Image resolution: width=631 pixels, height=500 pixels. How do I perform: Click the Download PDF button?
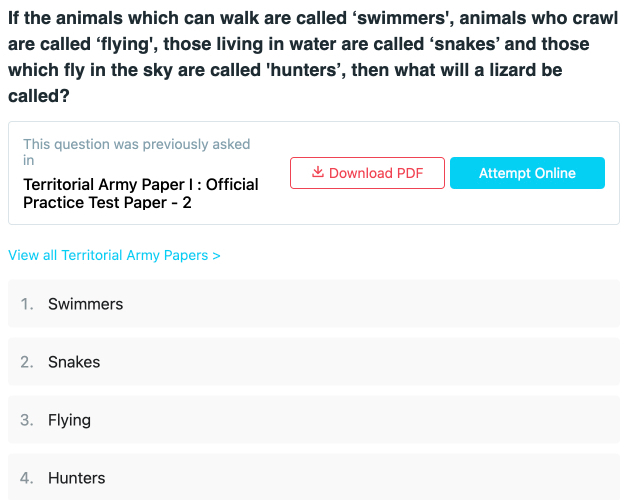tap(367, 173)
